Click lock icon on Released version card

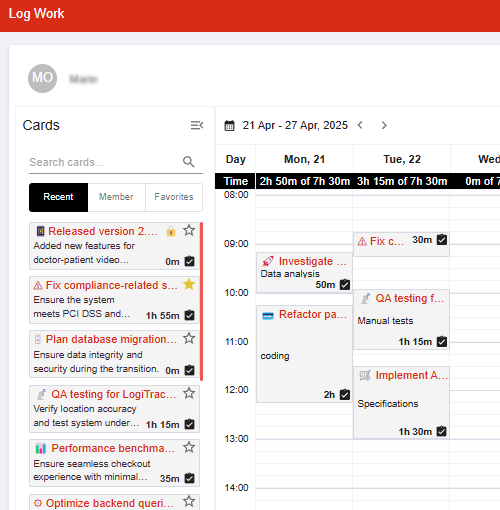(171, 231)
